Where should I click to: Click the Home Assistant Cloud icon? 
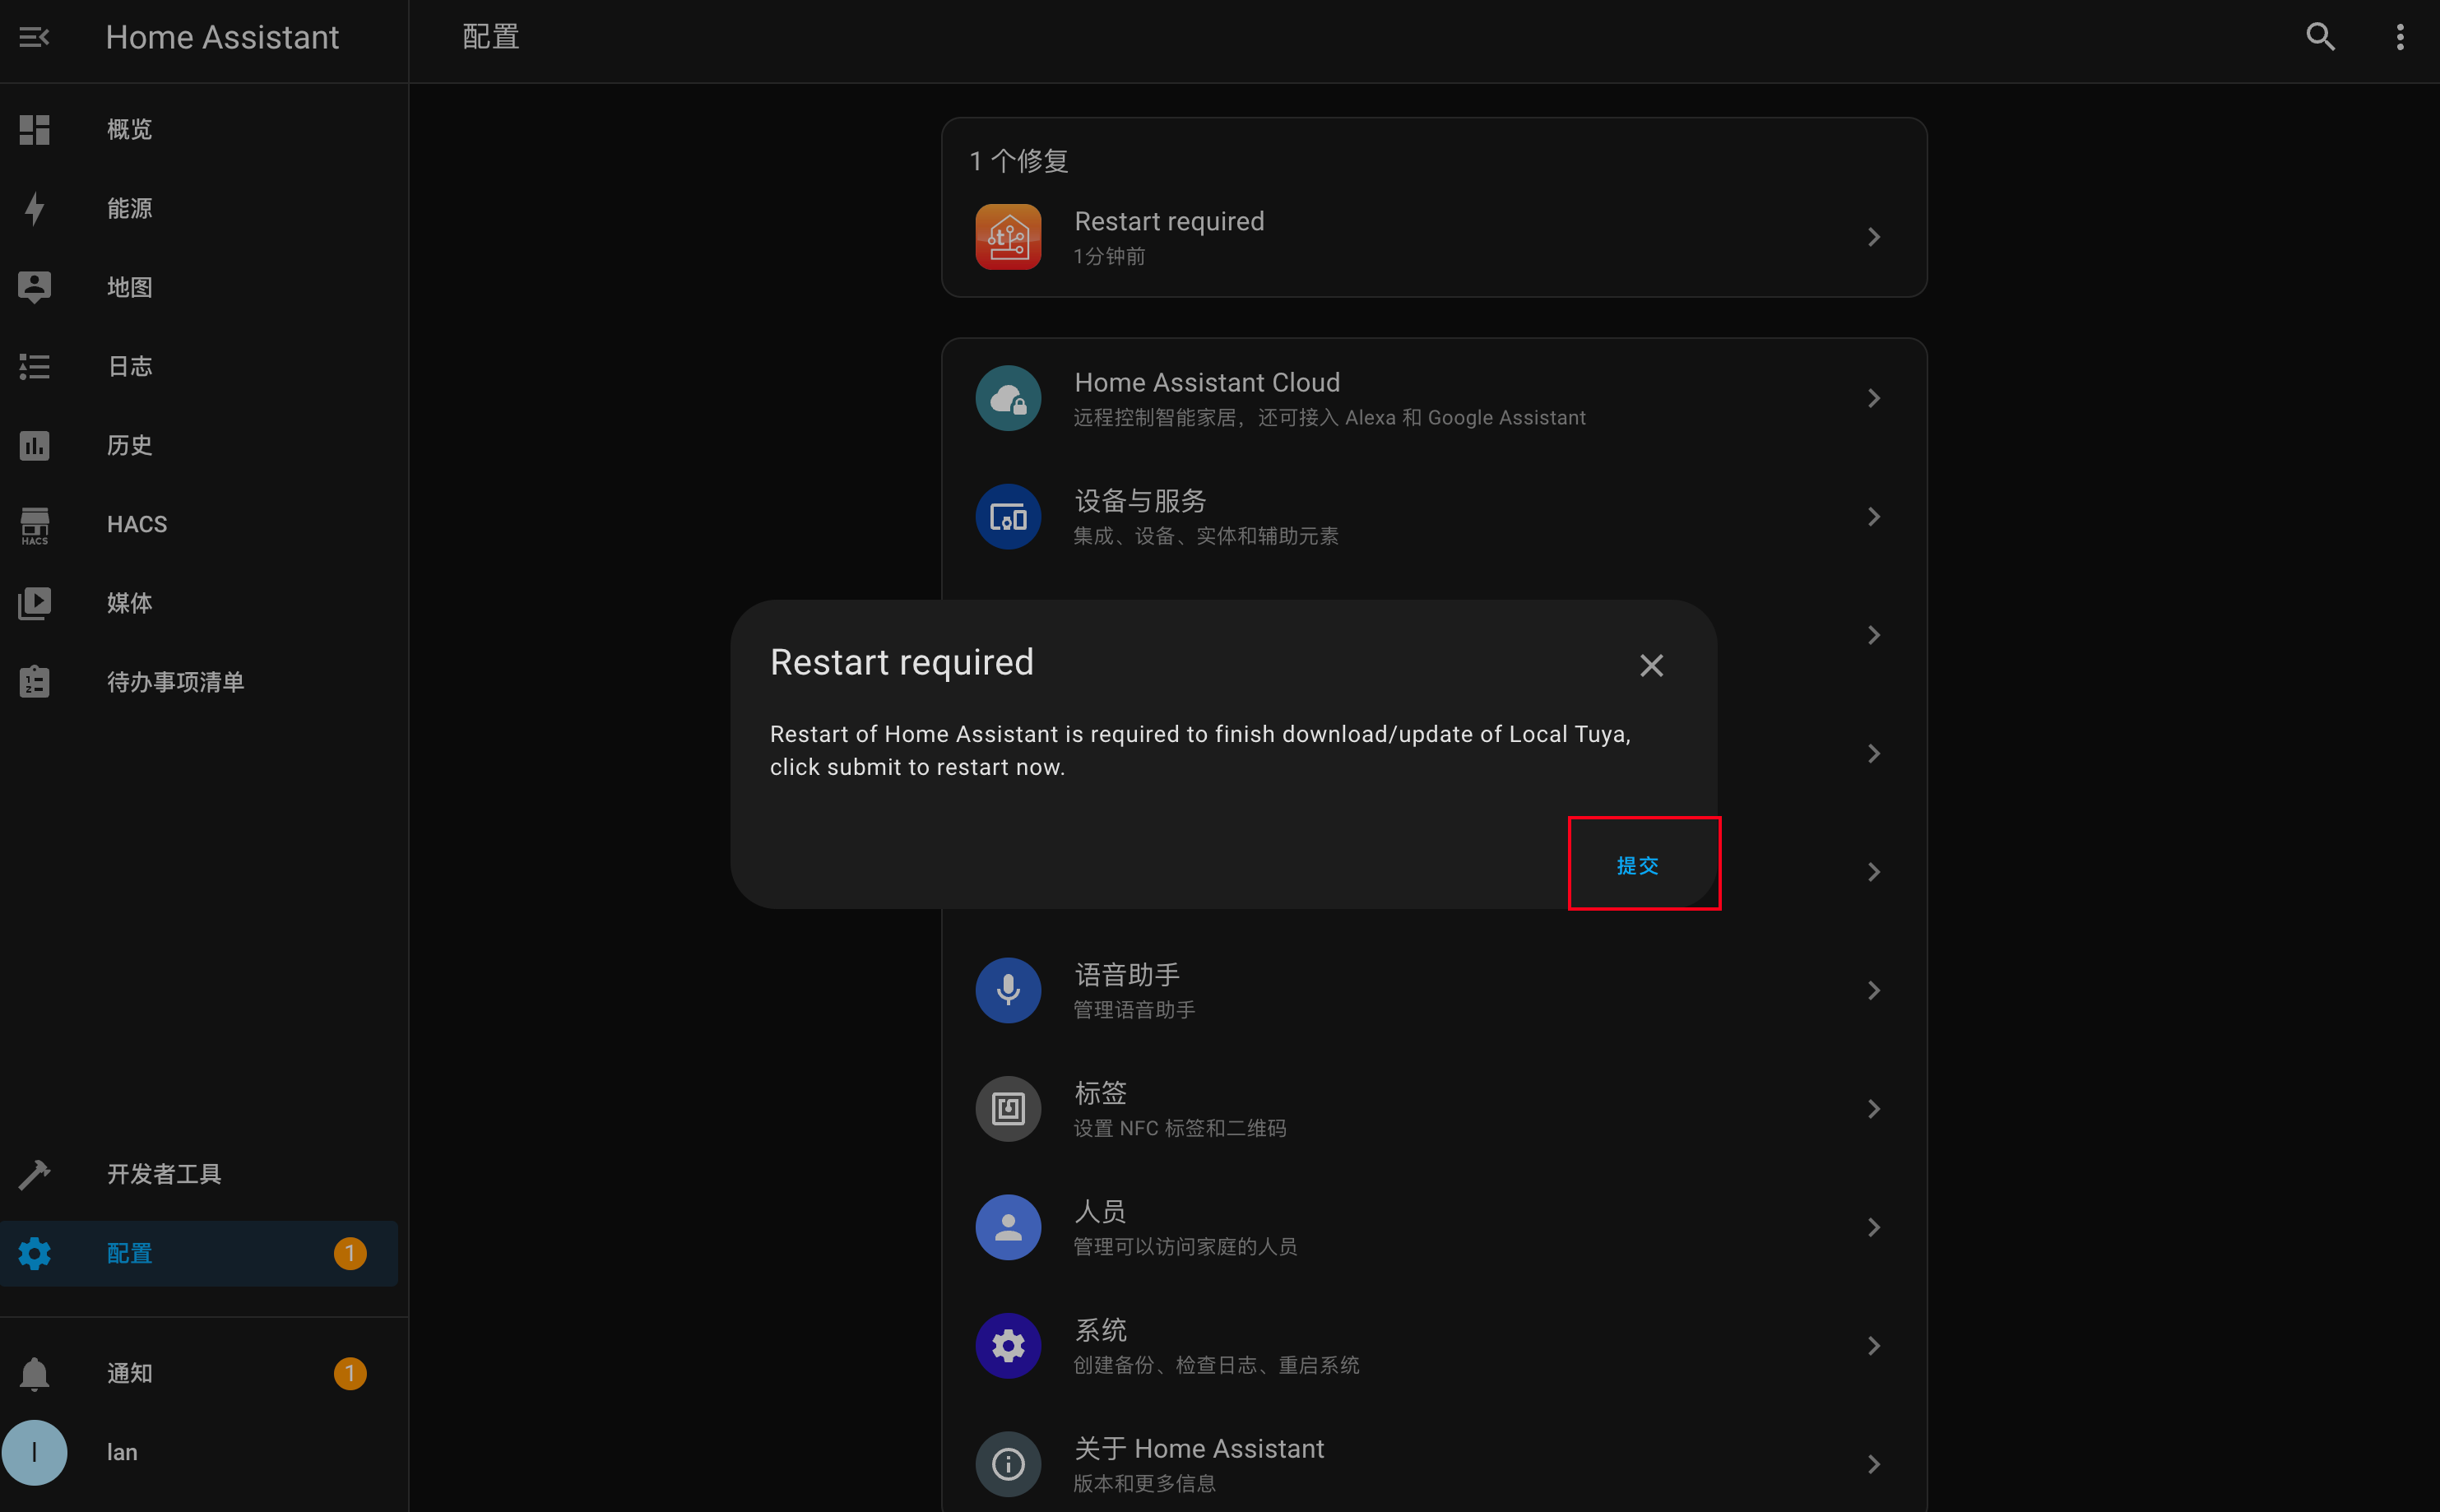tap(1008, 398)
